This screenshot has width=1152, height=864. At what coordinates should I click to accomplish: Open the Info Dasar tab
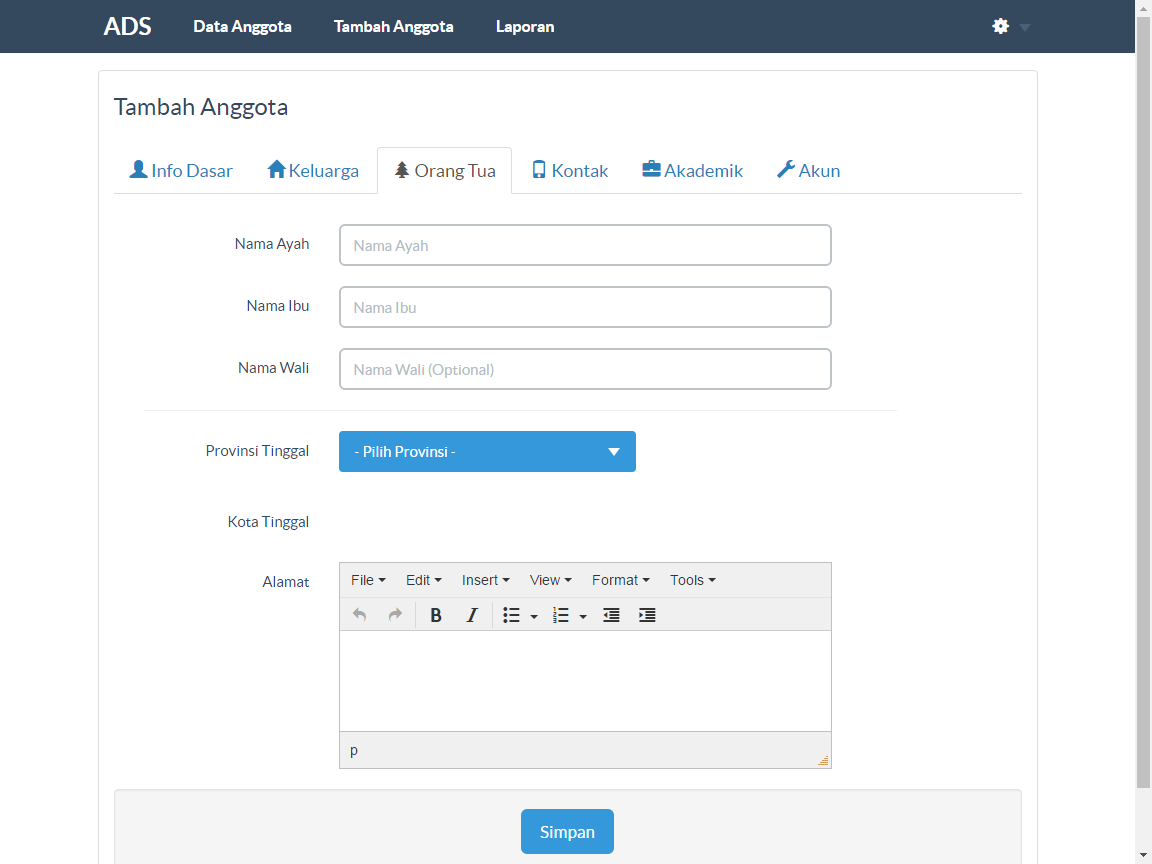[181, 171]
